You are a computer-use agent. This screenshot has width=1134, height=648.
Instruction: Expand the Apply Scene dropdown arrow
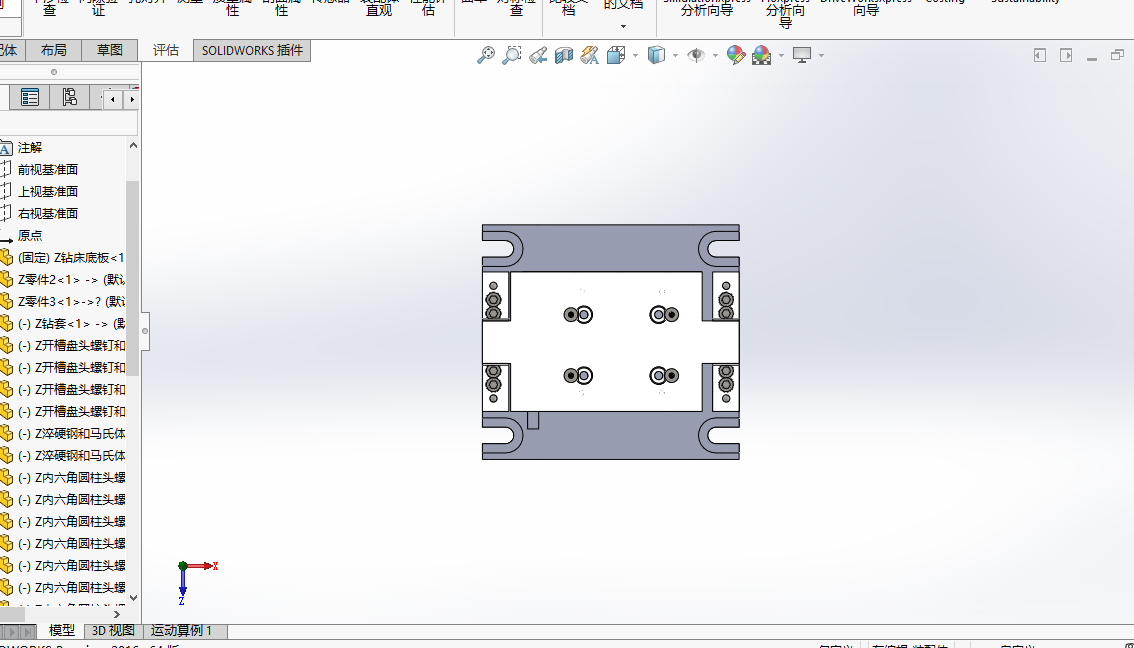point(782,55)
